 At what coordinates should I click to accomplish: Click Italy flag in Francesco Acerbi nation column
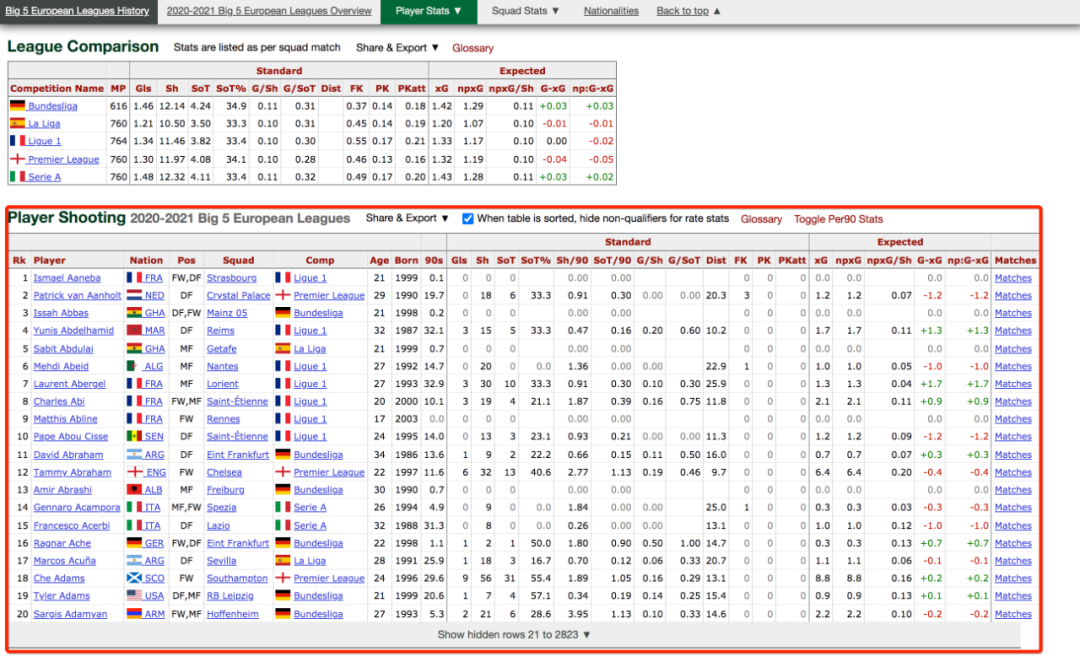(x=134, y=525)
